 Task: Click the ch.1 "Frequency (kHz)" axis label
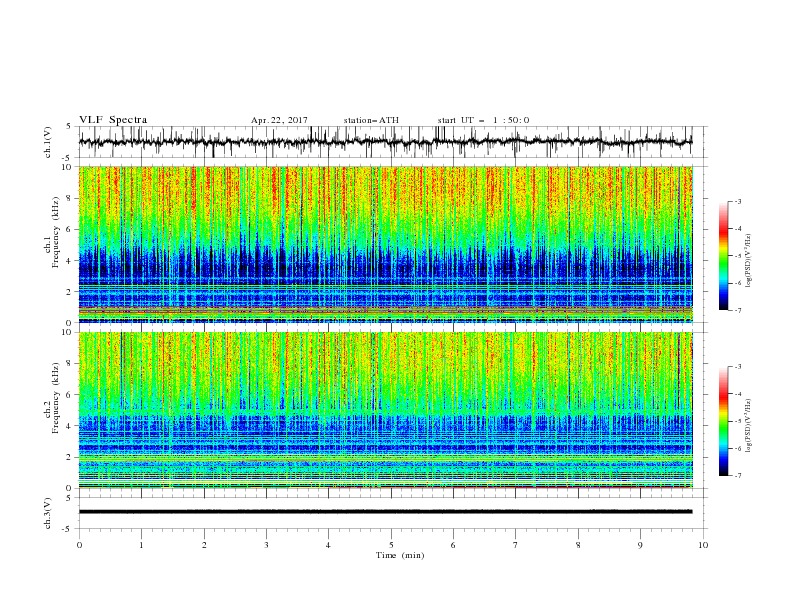click(x=56, y=232)
